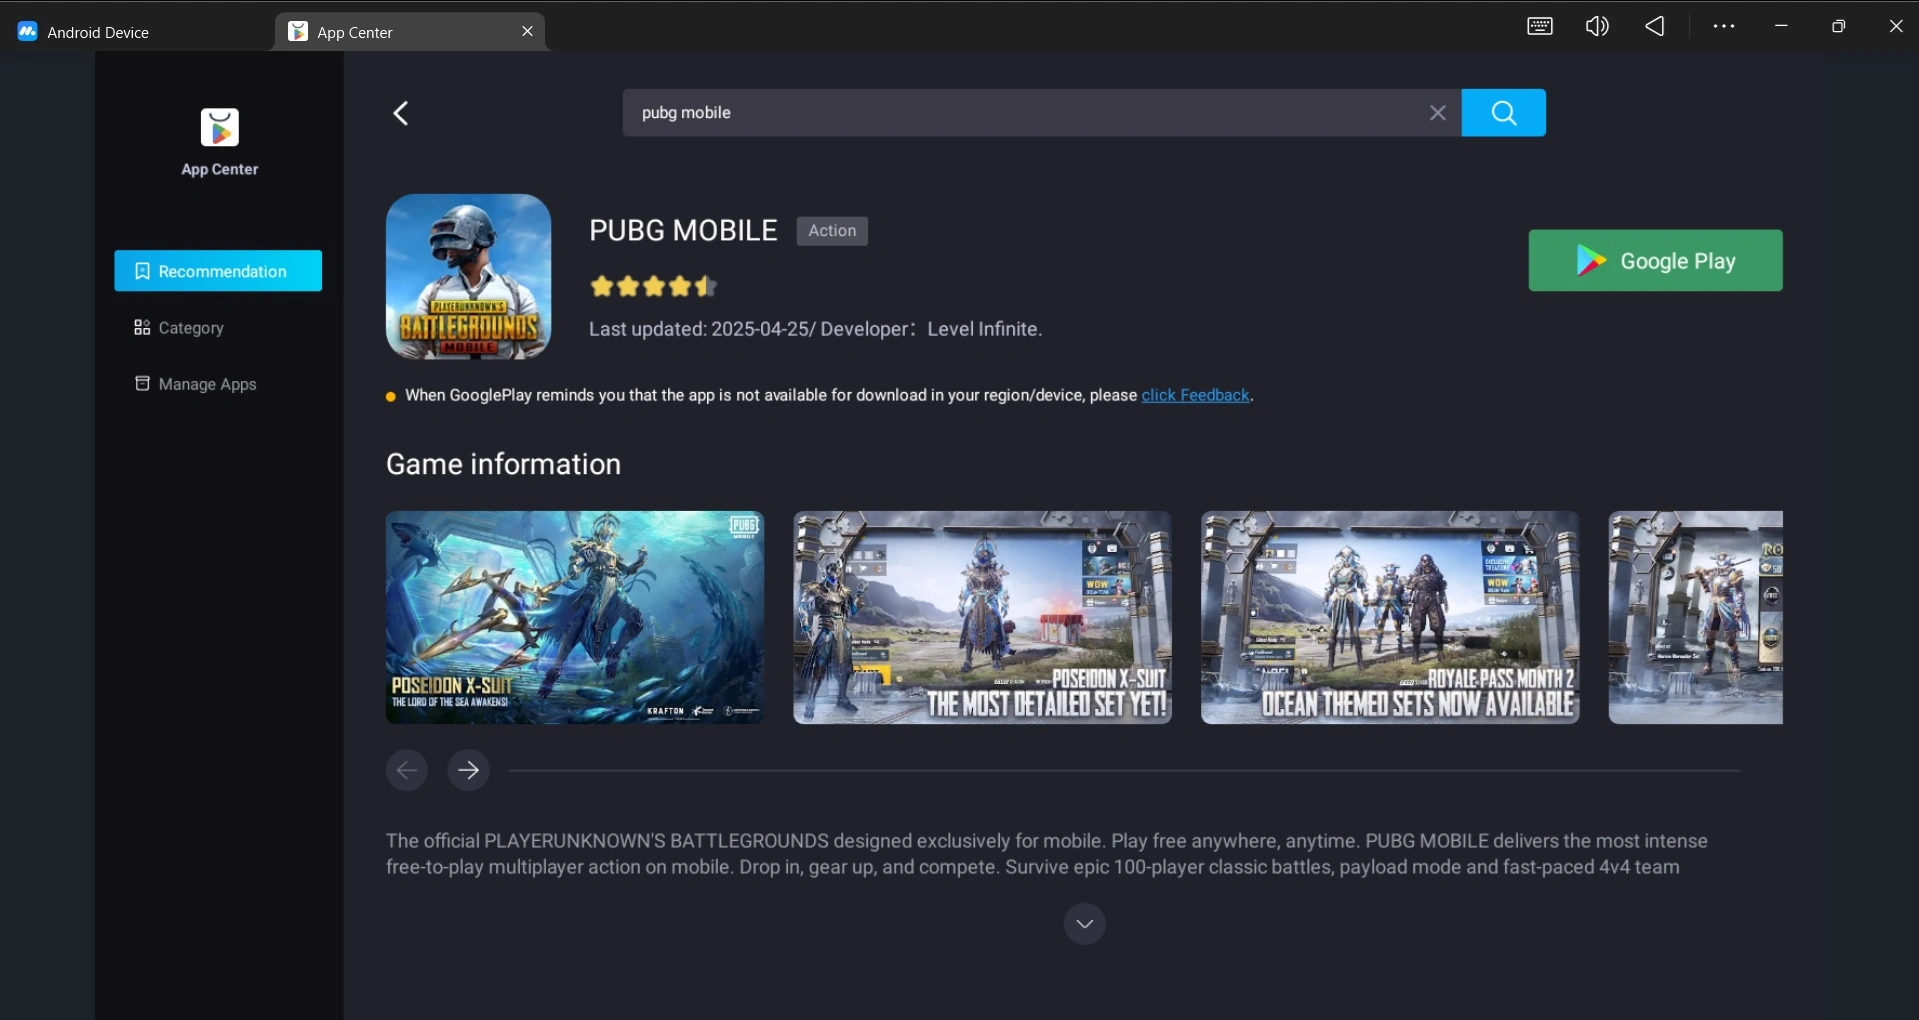Advance screenshots with the right arrow
Viewport: 1919px width, 1020px height.
(x=467, y=770)
